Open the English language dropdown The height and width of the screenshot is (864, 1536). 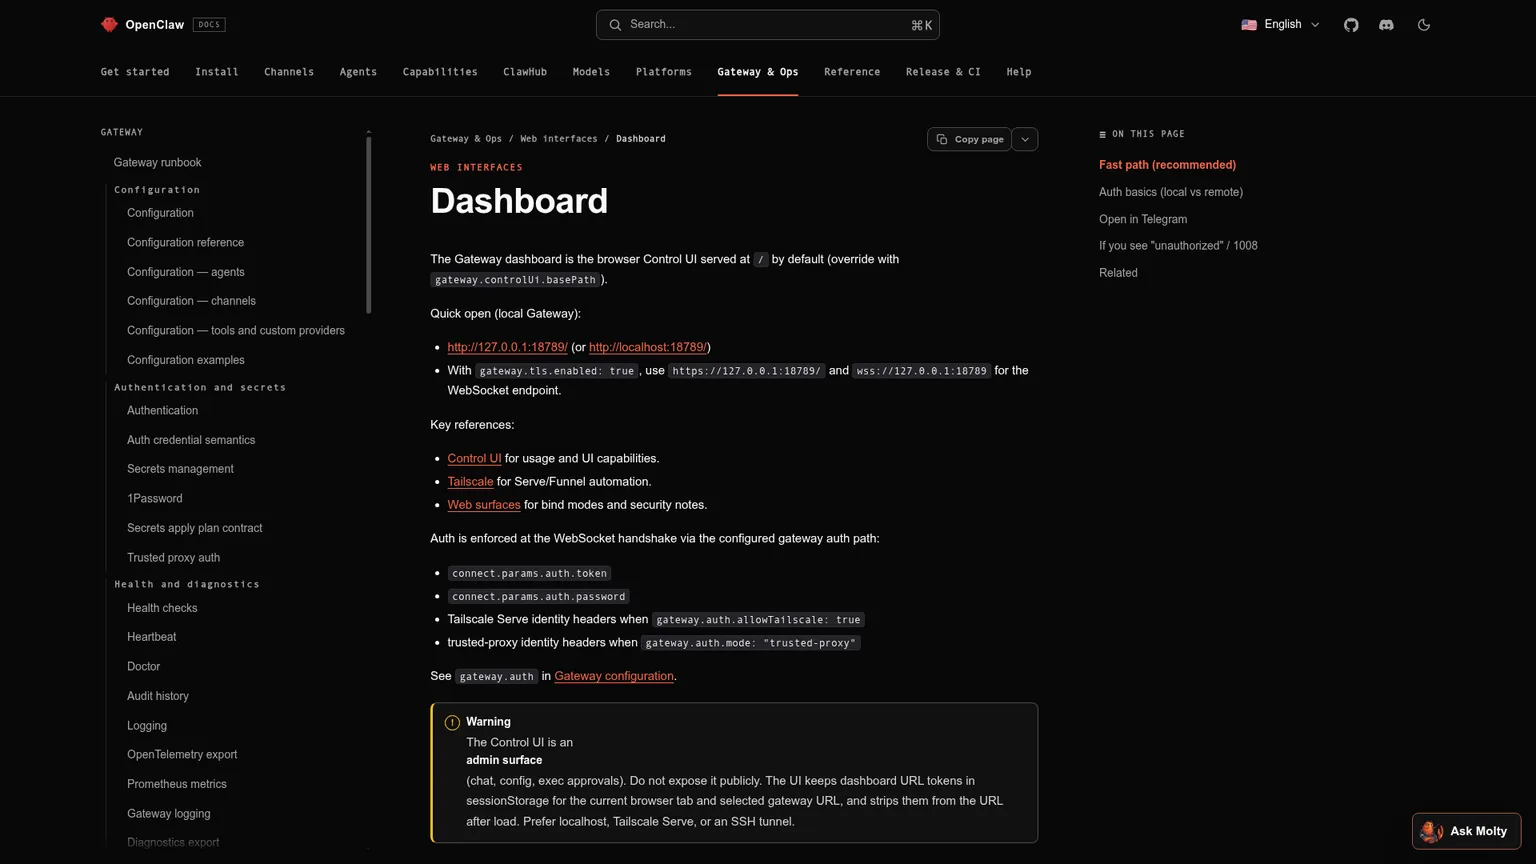click(x=1281, y=25)
